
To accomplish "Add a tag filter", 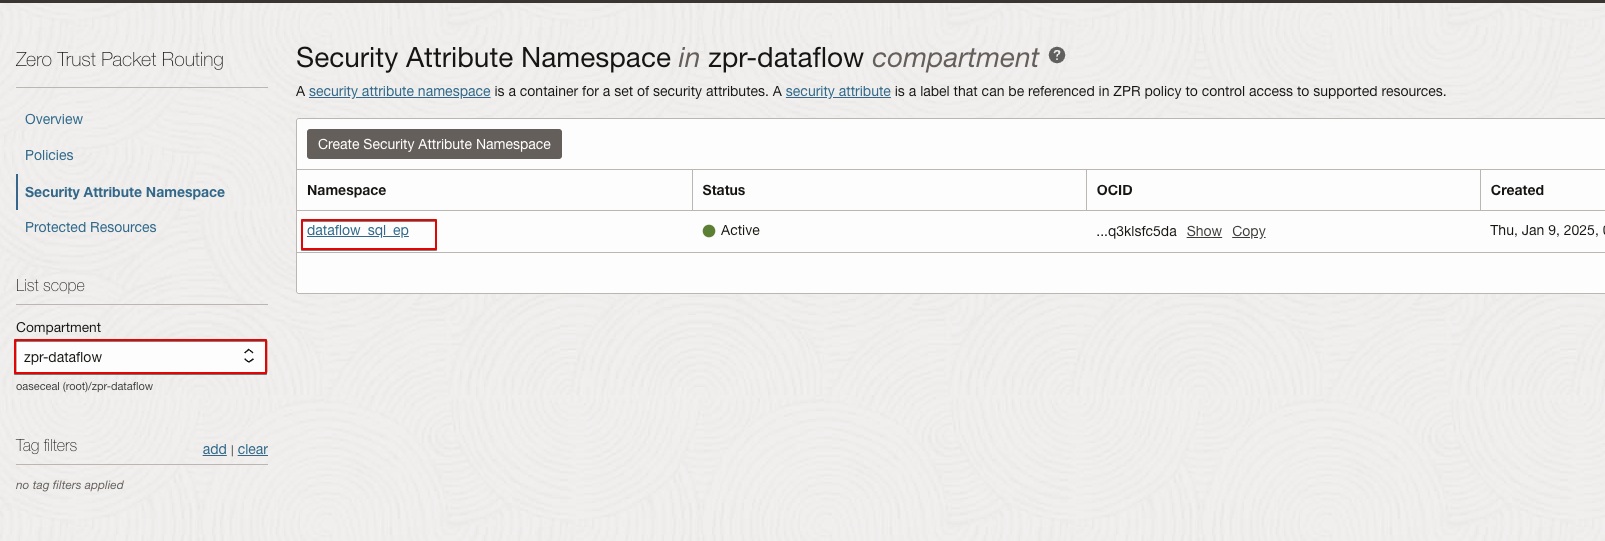I will (x=214, y=449).
